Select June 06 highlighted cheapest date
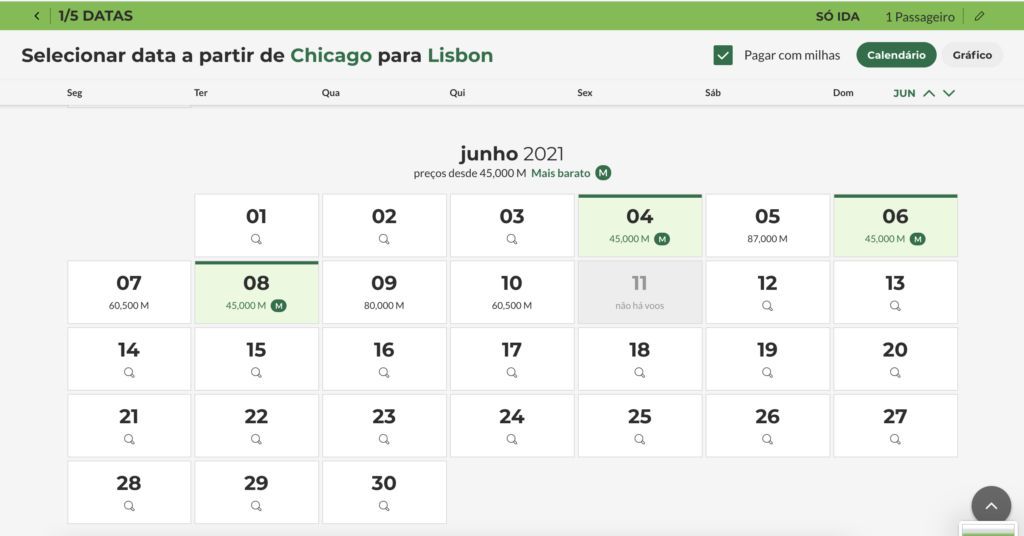Screen dimensions: 1024x536 click(895, 225)
